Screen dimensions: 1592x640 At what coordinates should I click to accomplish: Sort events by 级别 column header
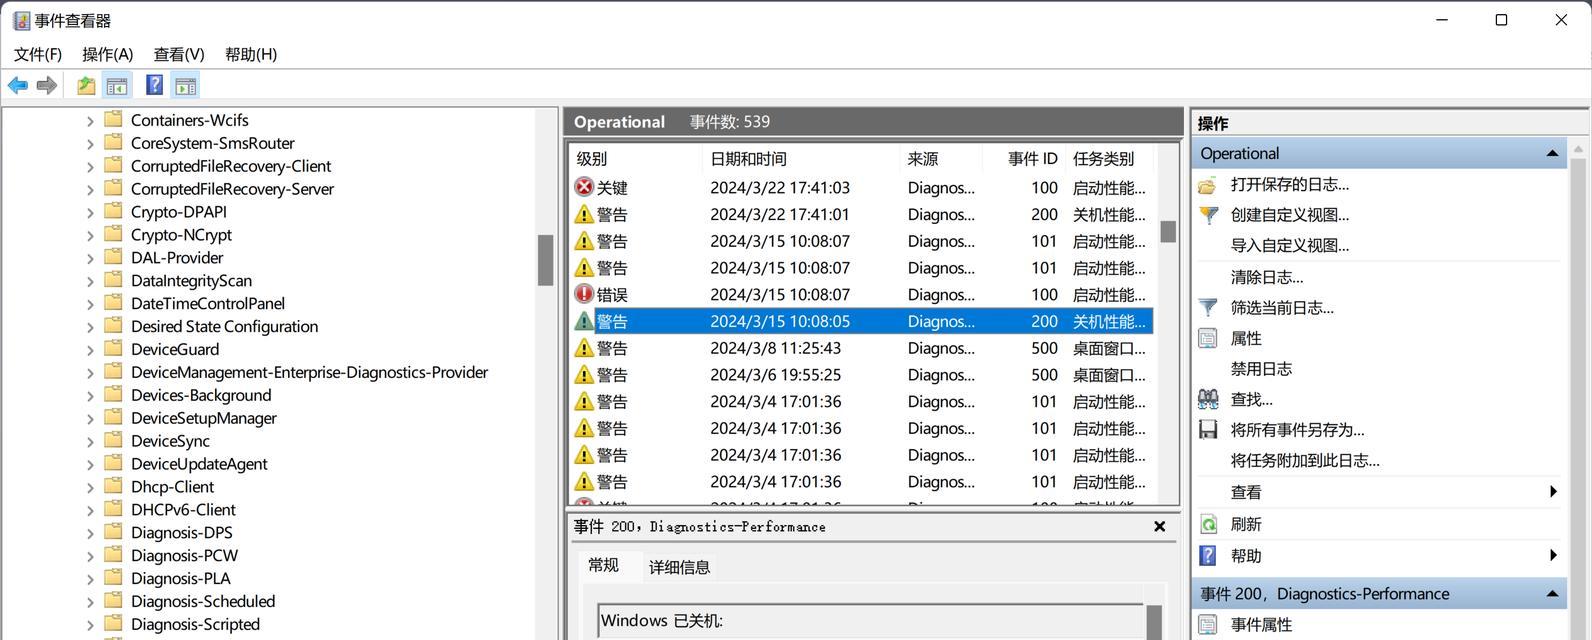(636, 159)
